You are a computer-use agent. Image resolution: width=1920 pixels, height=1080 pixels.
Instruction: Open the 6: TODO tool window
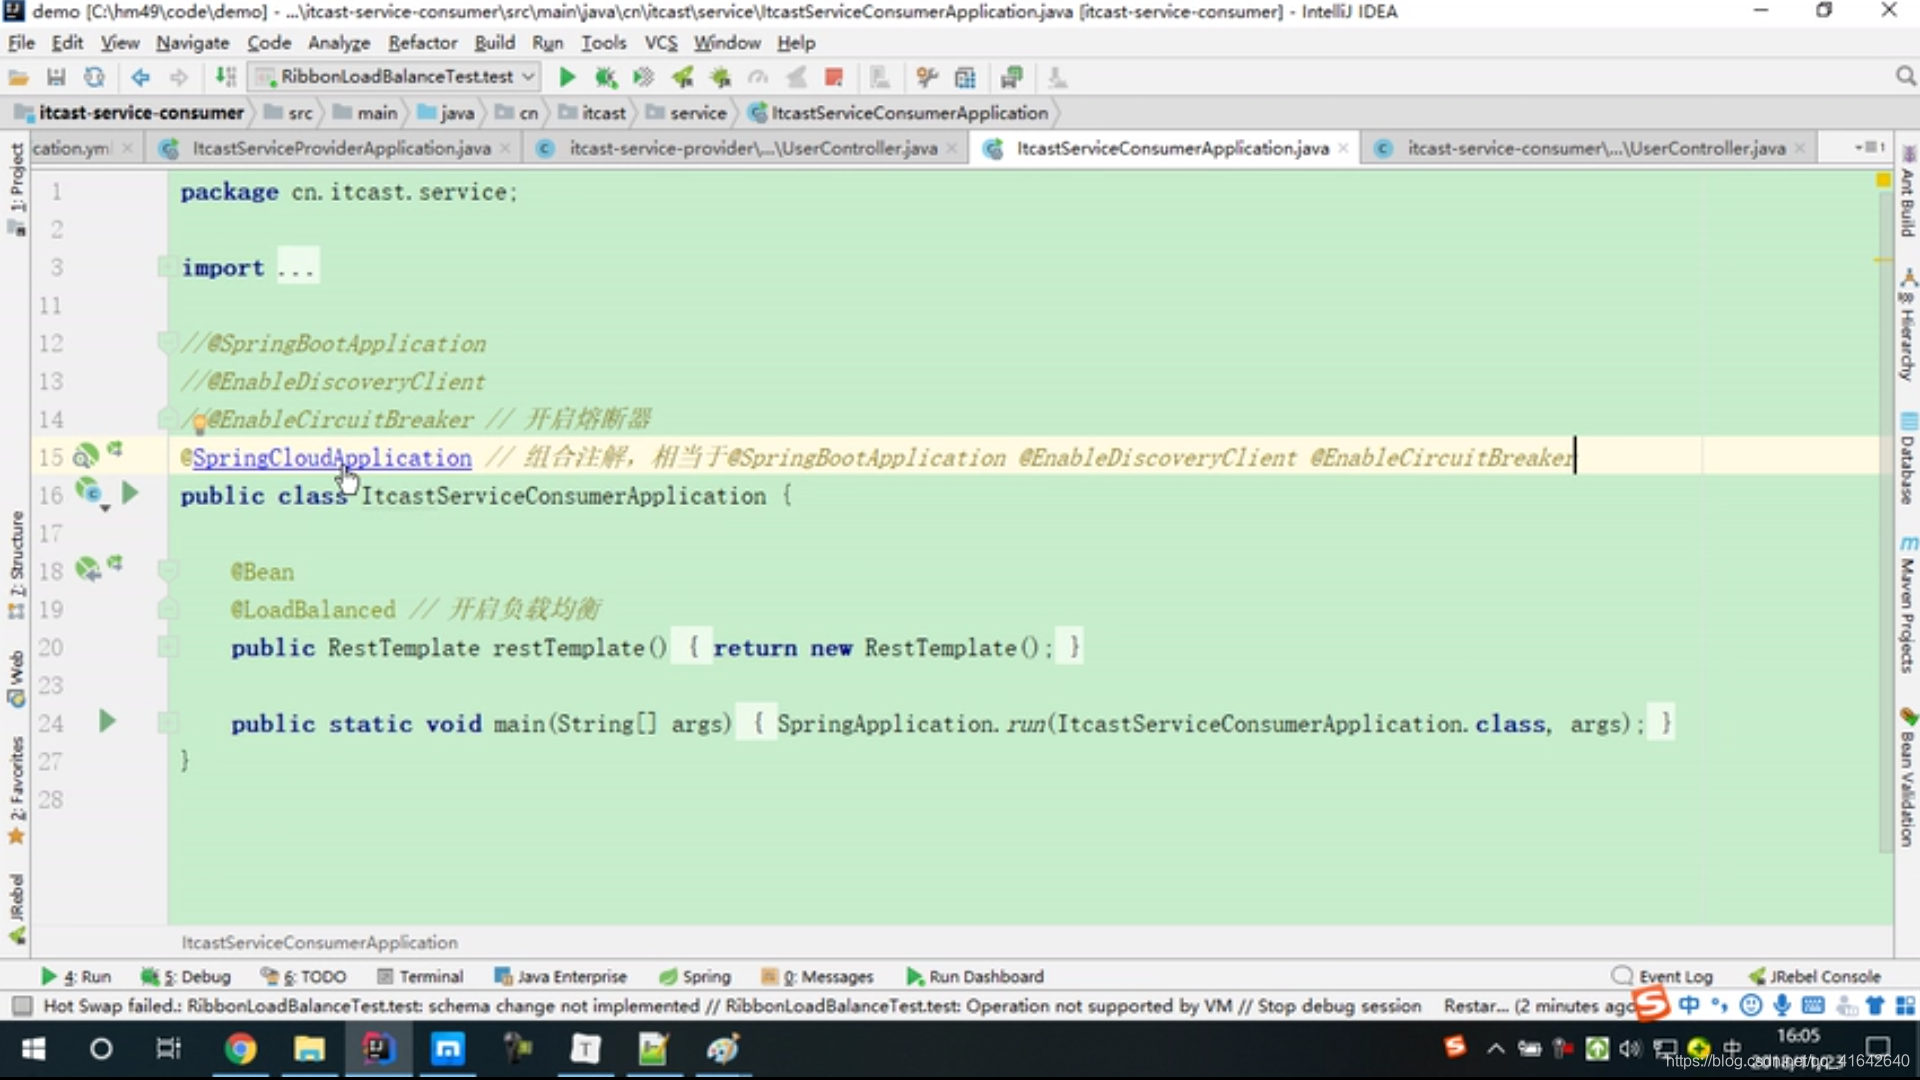coord(303,976)
